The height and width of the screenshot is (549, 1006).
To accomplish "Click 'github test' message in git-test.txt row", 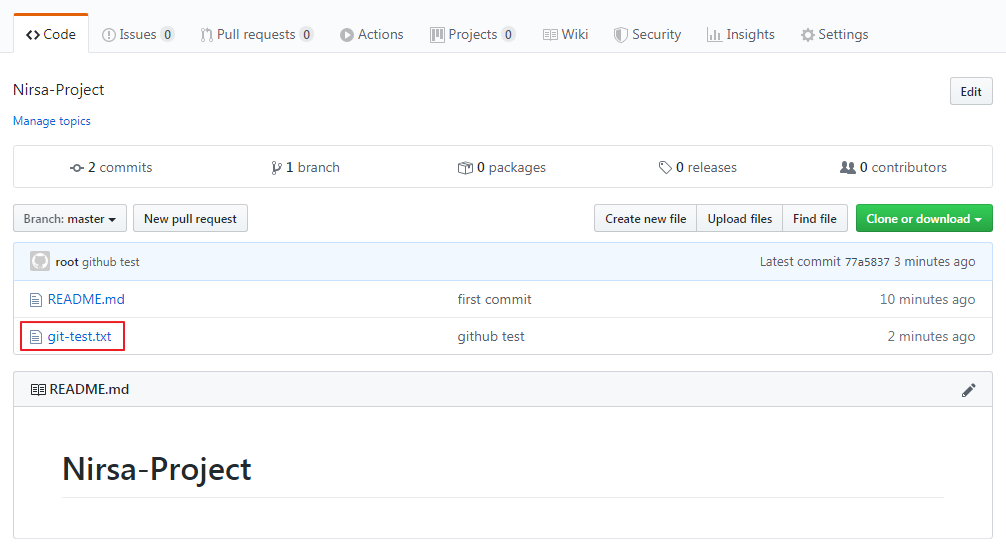I will coord(491,337).
